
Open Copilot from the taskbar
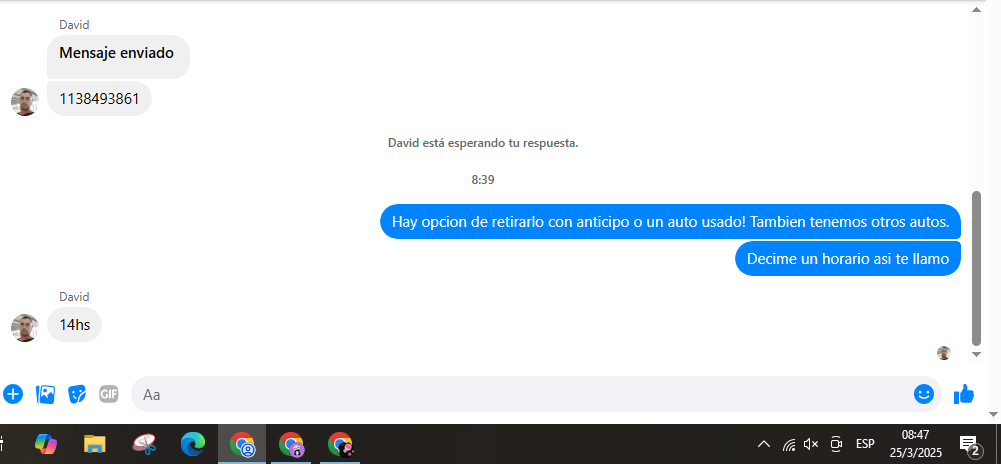click(x=46, y=444)
